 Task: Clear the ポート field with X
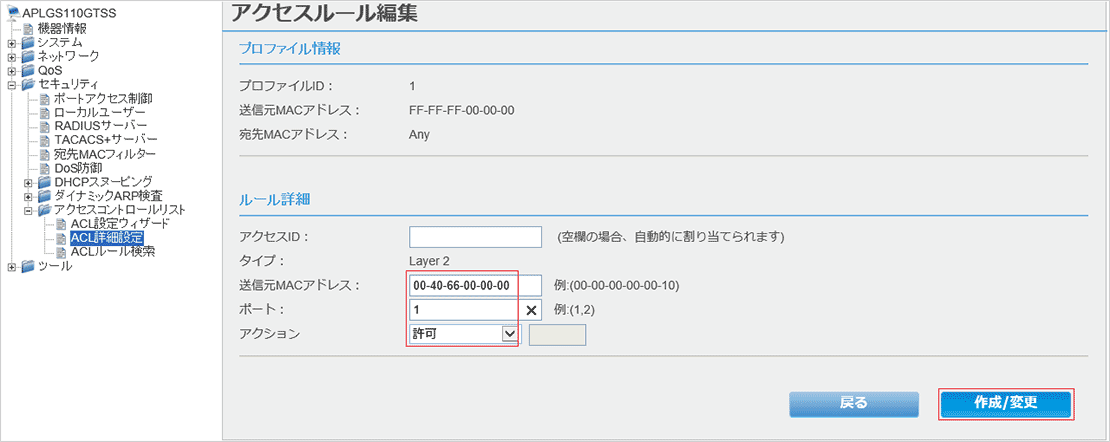pos(532,310)
